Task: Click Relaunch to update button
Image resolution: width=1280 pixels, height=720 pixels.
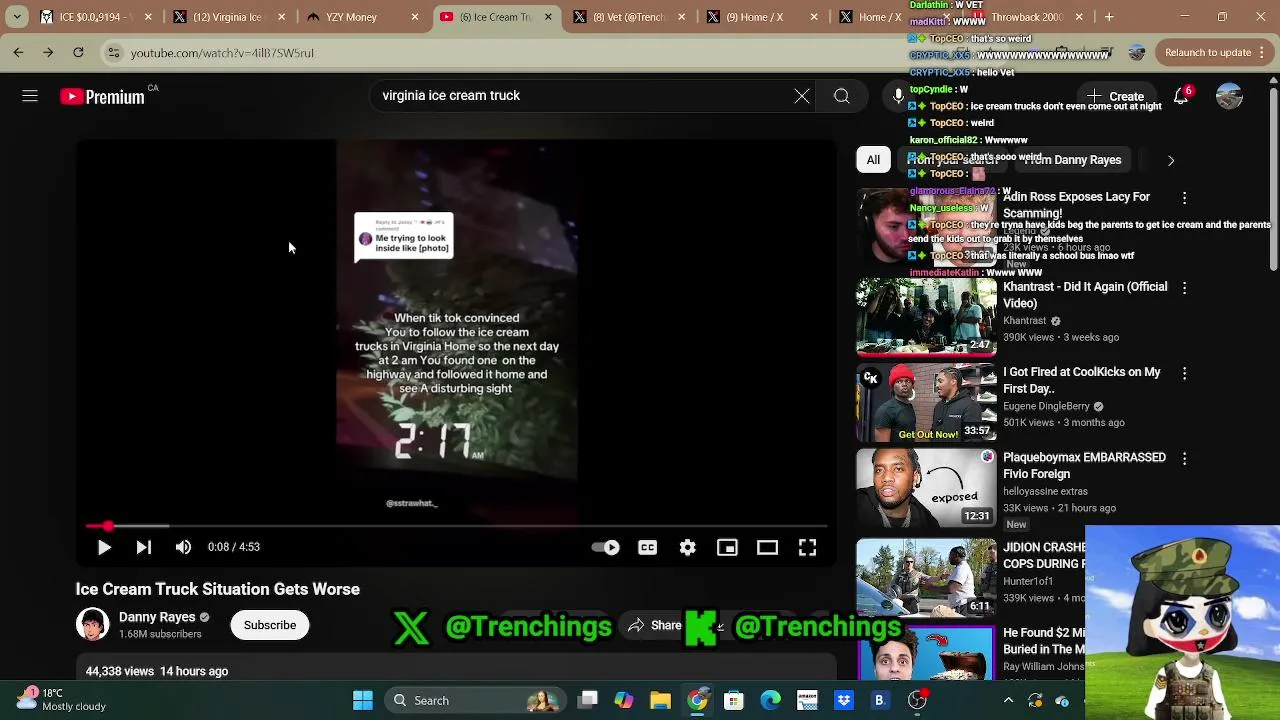Action: (x=1208, y=53)
